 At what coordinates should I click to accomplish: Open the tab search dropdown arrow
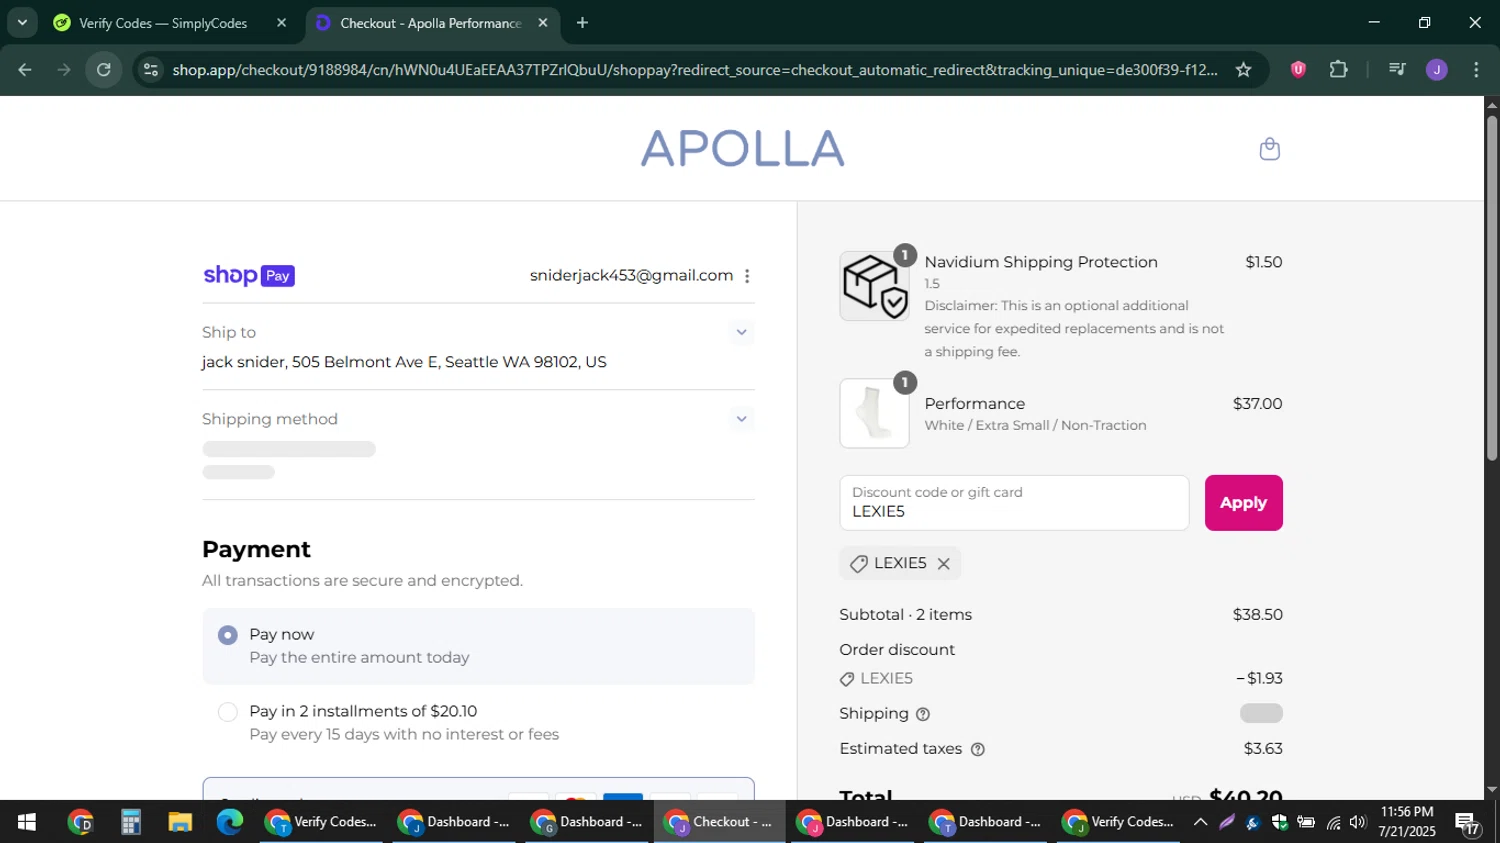pyautogui.click(x=21, y=23)
